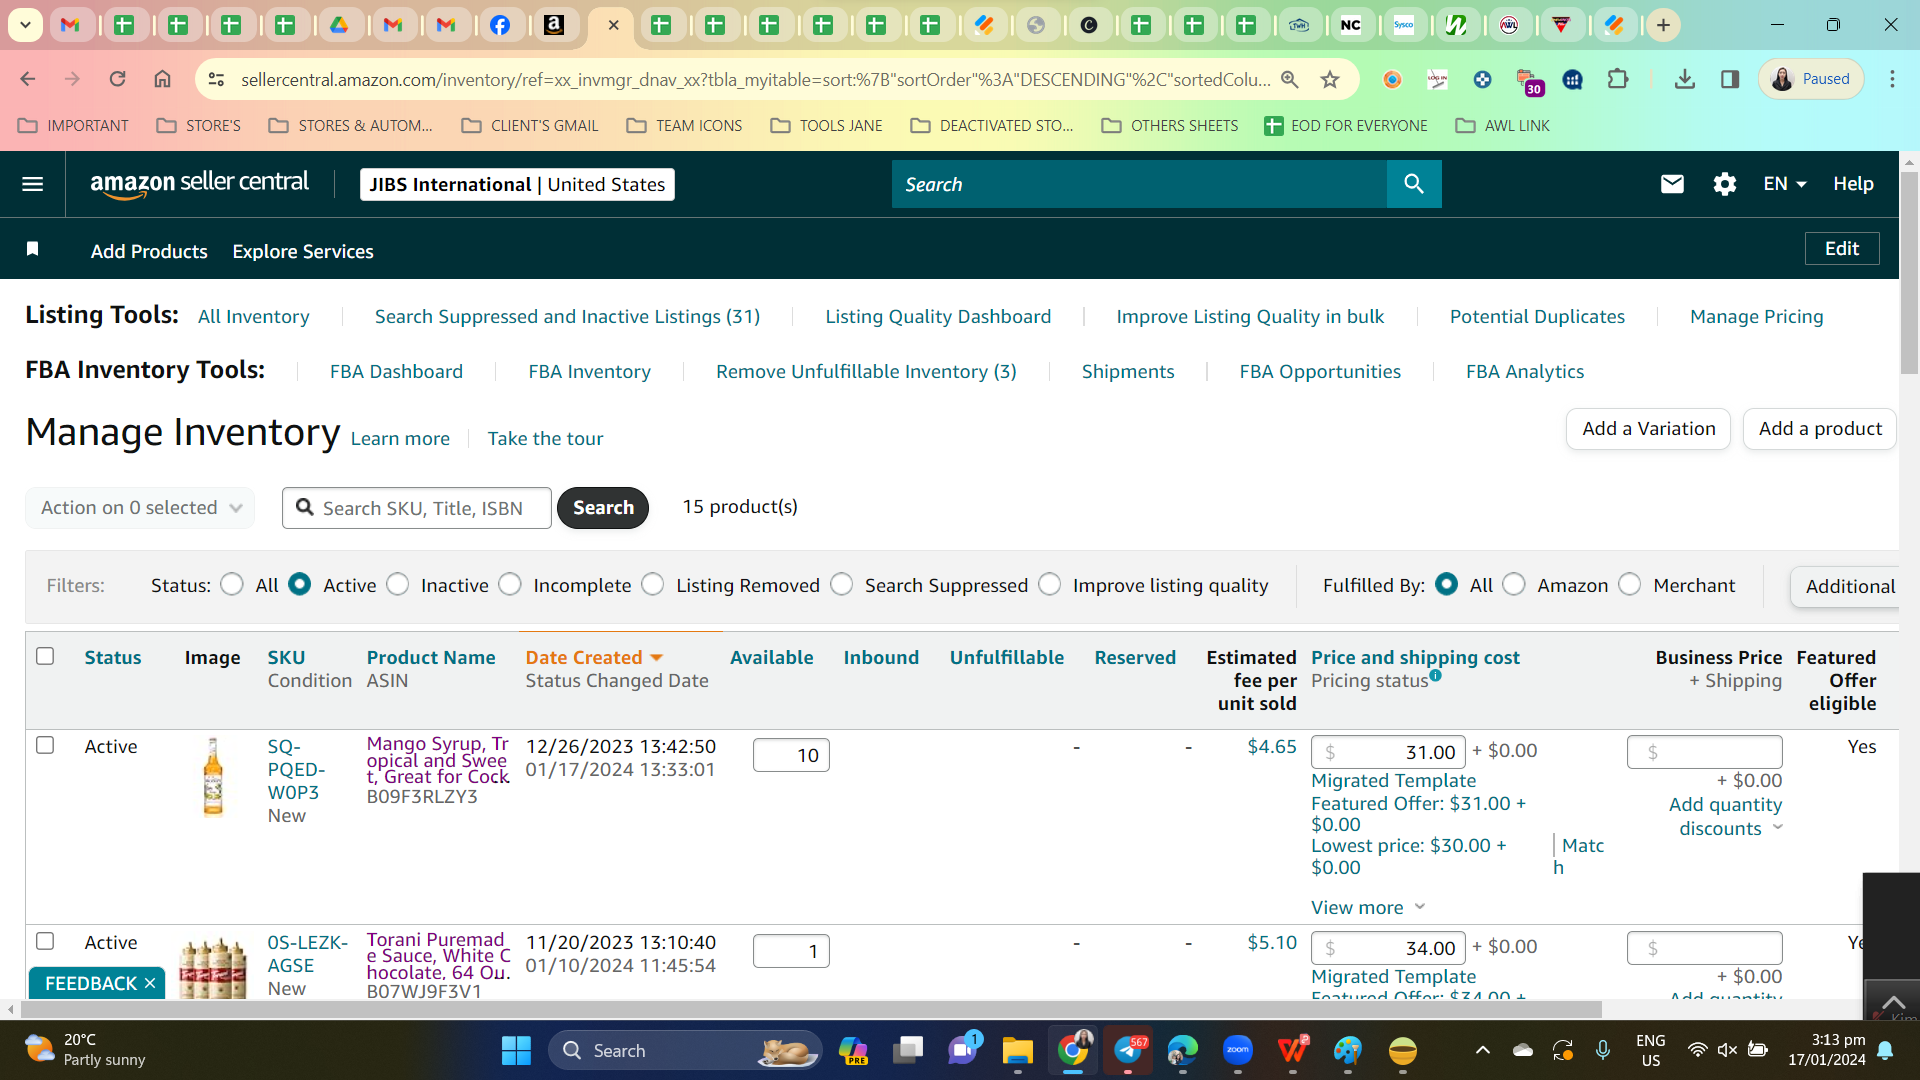Open the FBA Dashboard tool
Screen dimensions: 1920x1080
pos(396,372)
